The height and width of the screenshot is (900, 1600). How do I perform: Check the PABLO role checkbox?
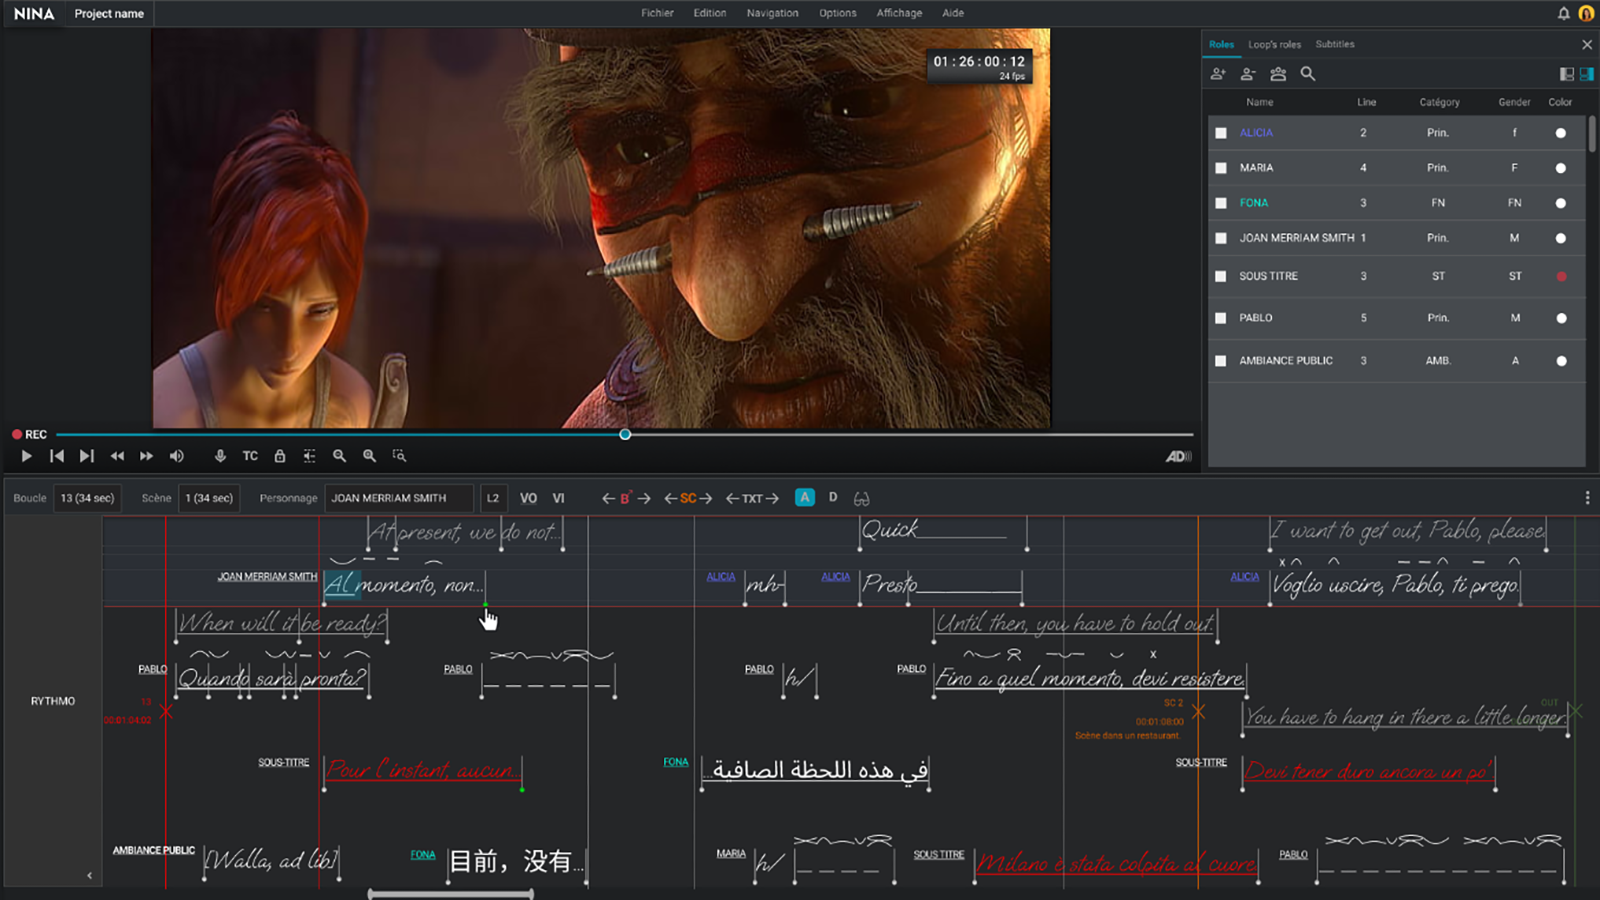pyautogui.click(x=1221, y=318)
